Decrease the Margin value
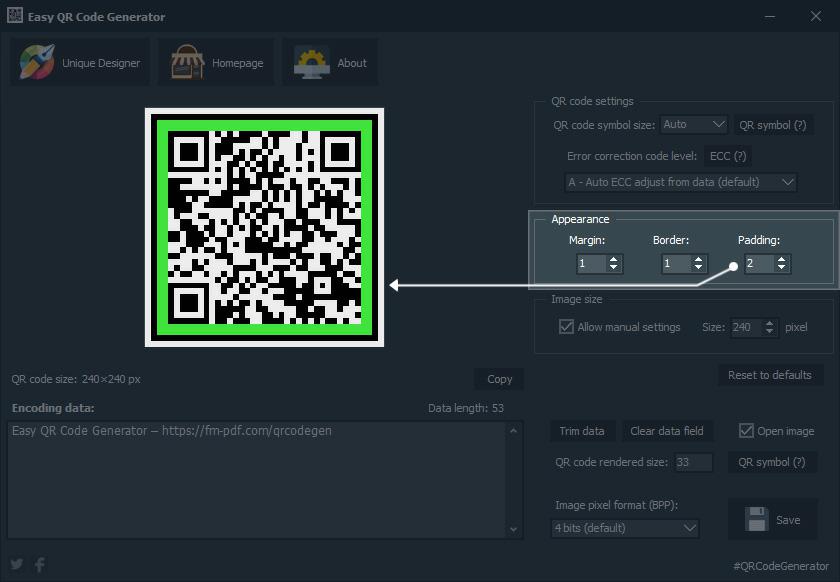840x582 pixels. click(x=613, y=267)
